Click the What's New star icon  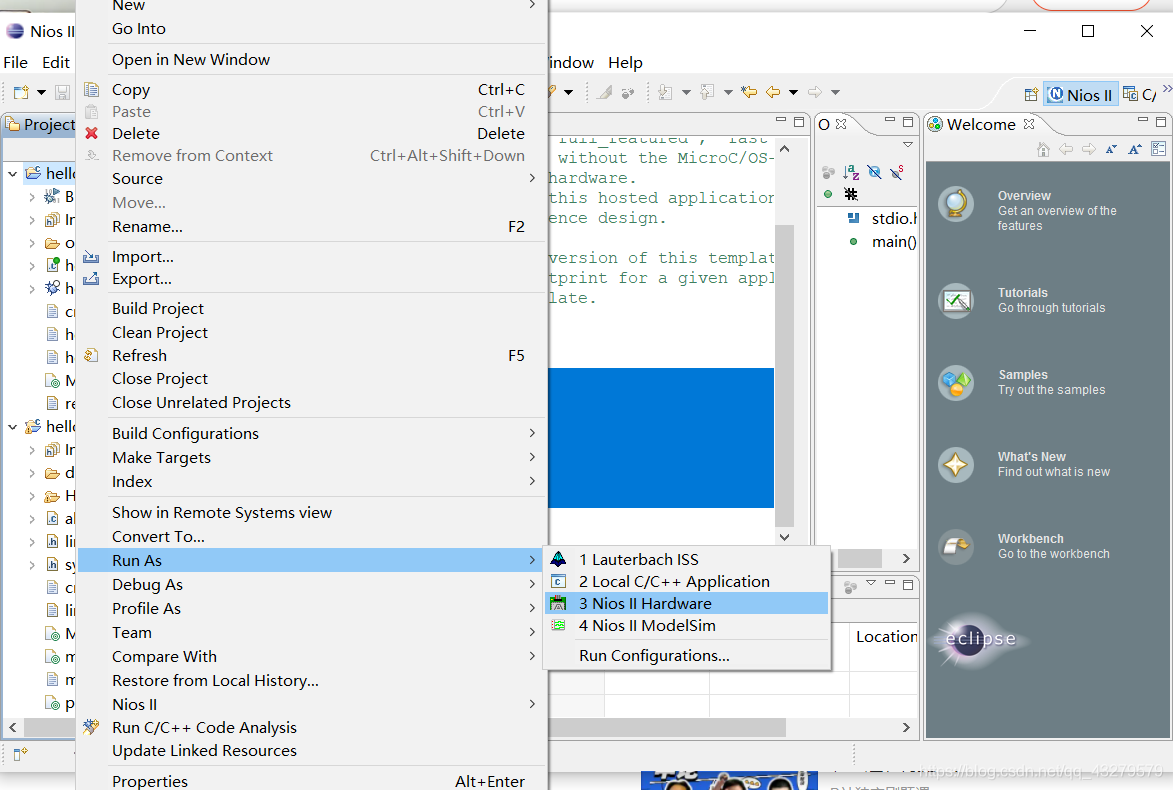pyautogui.click(x=956, y=465)
